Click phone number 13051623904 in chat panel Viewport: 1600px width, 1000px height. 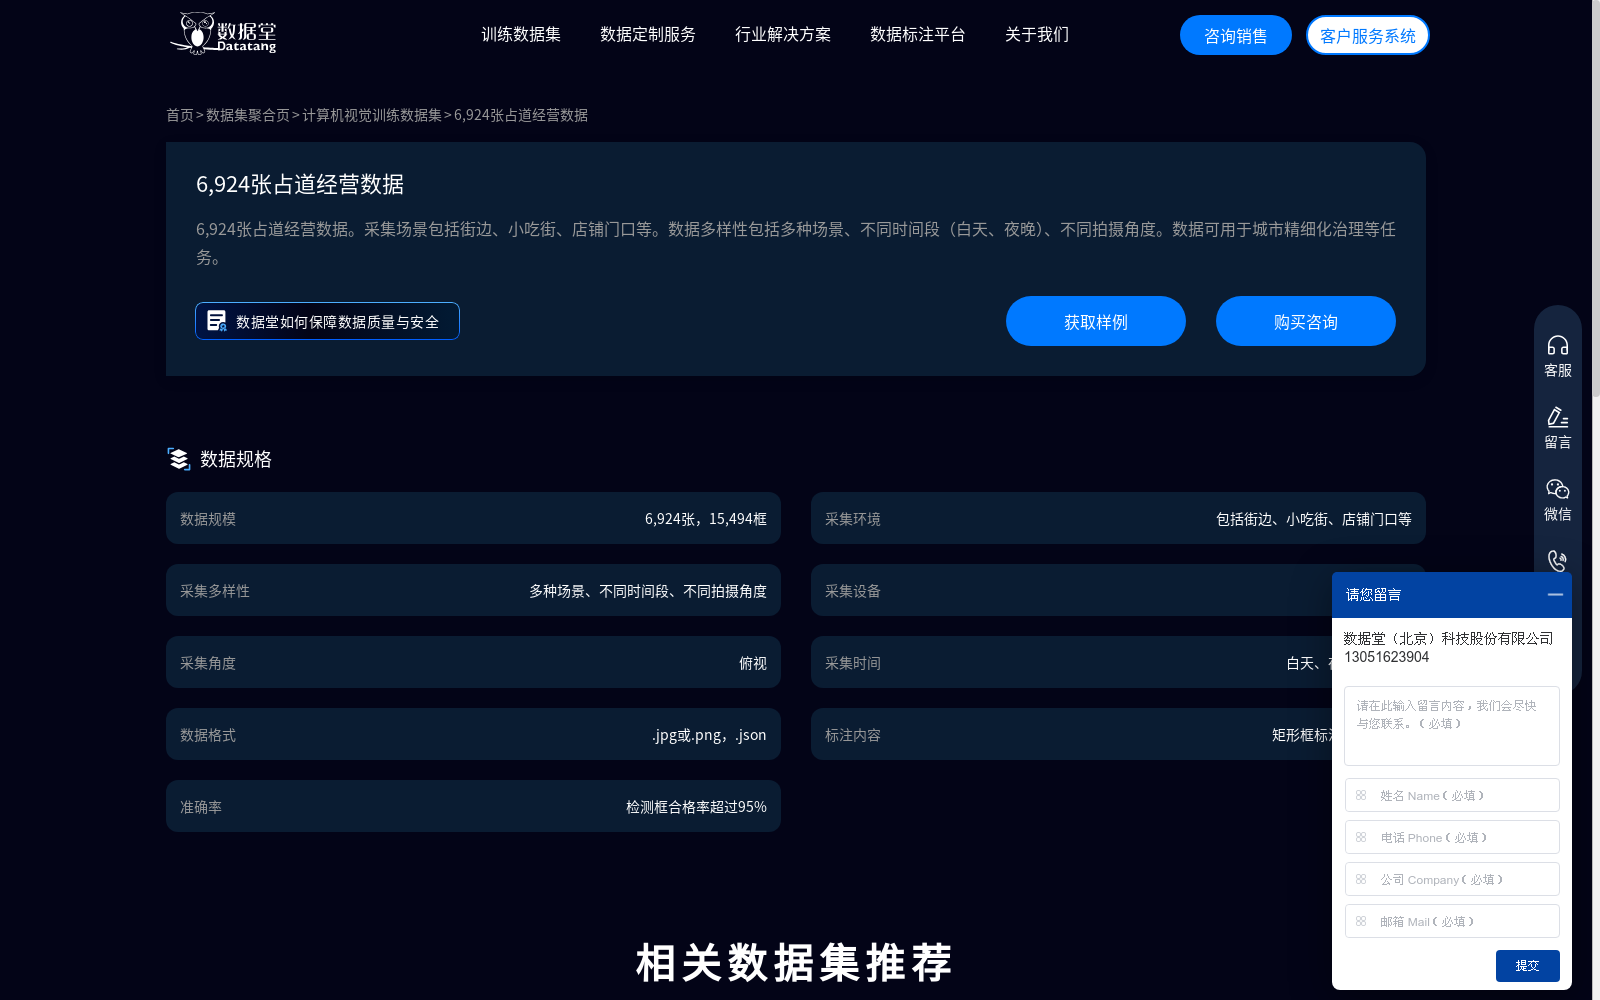pos(1387,657)
